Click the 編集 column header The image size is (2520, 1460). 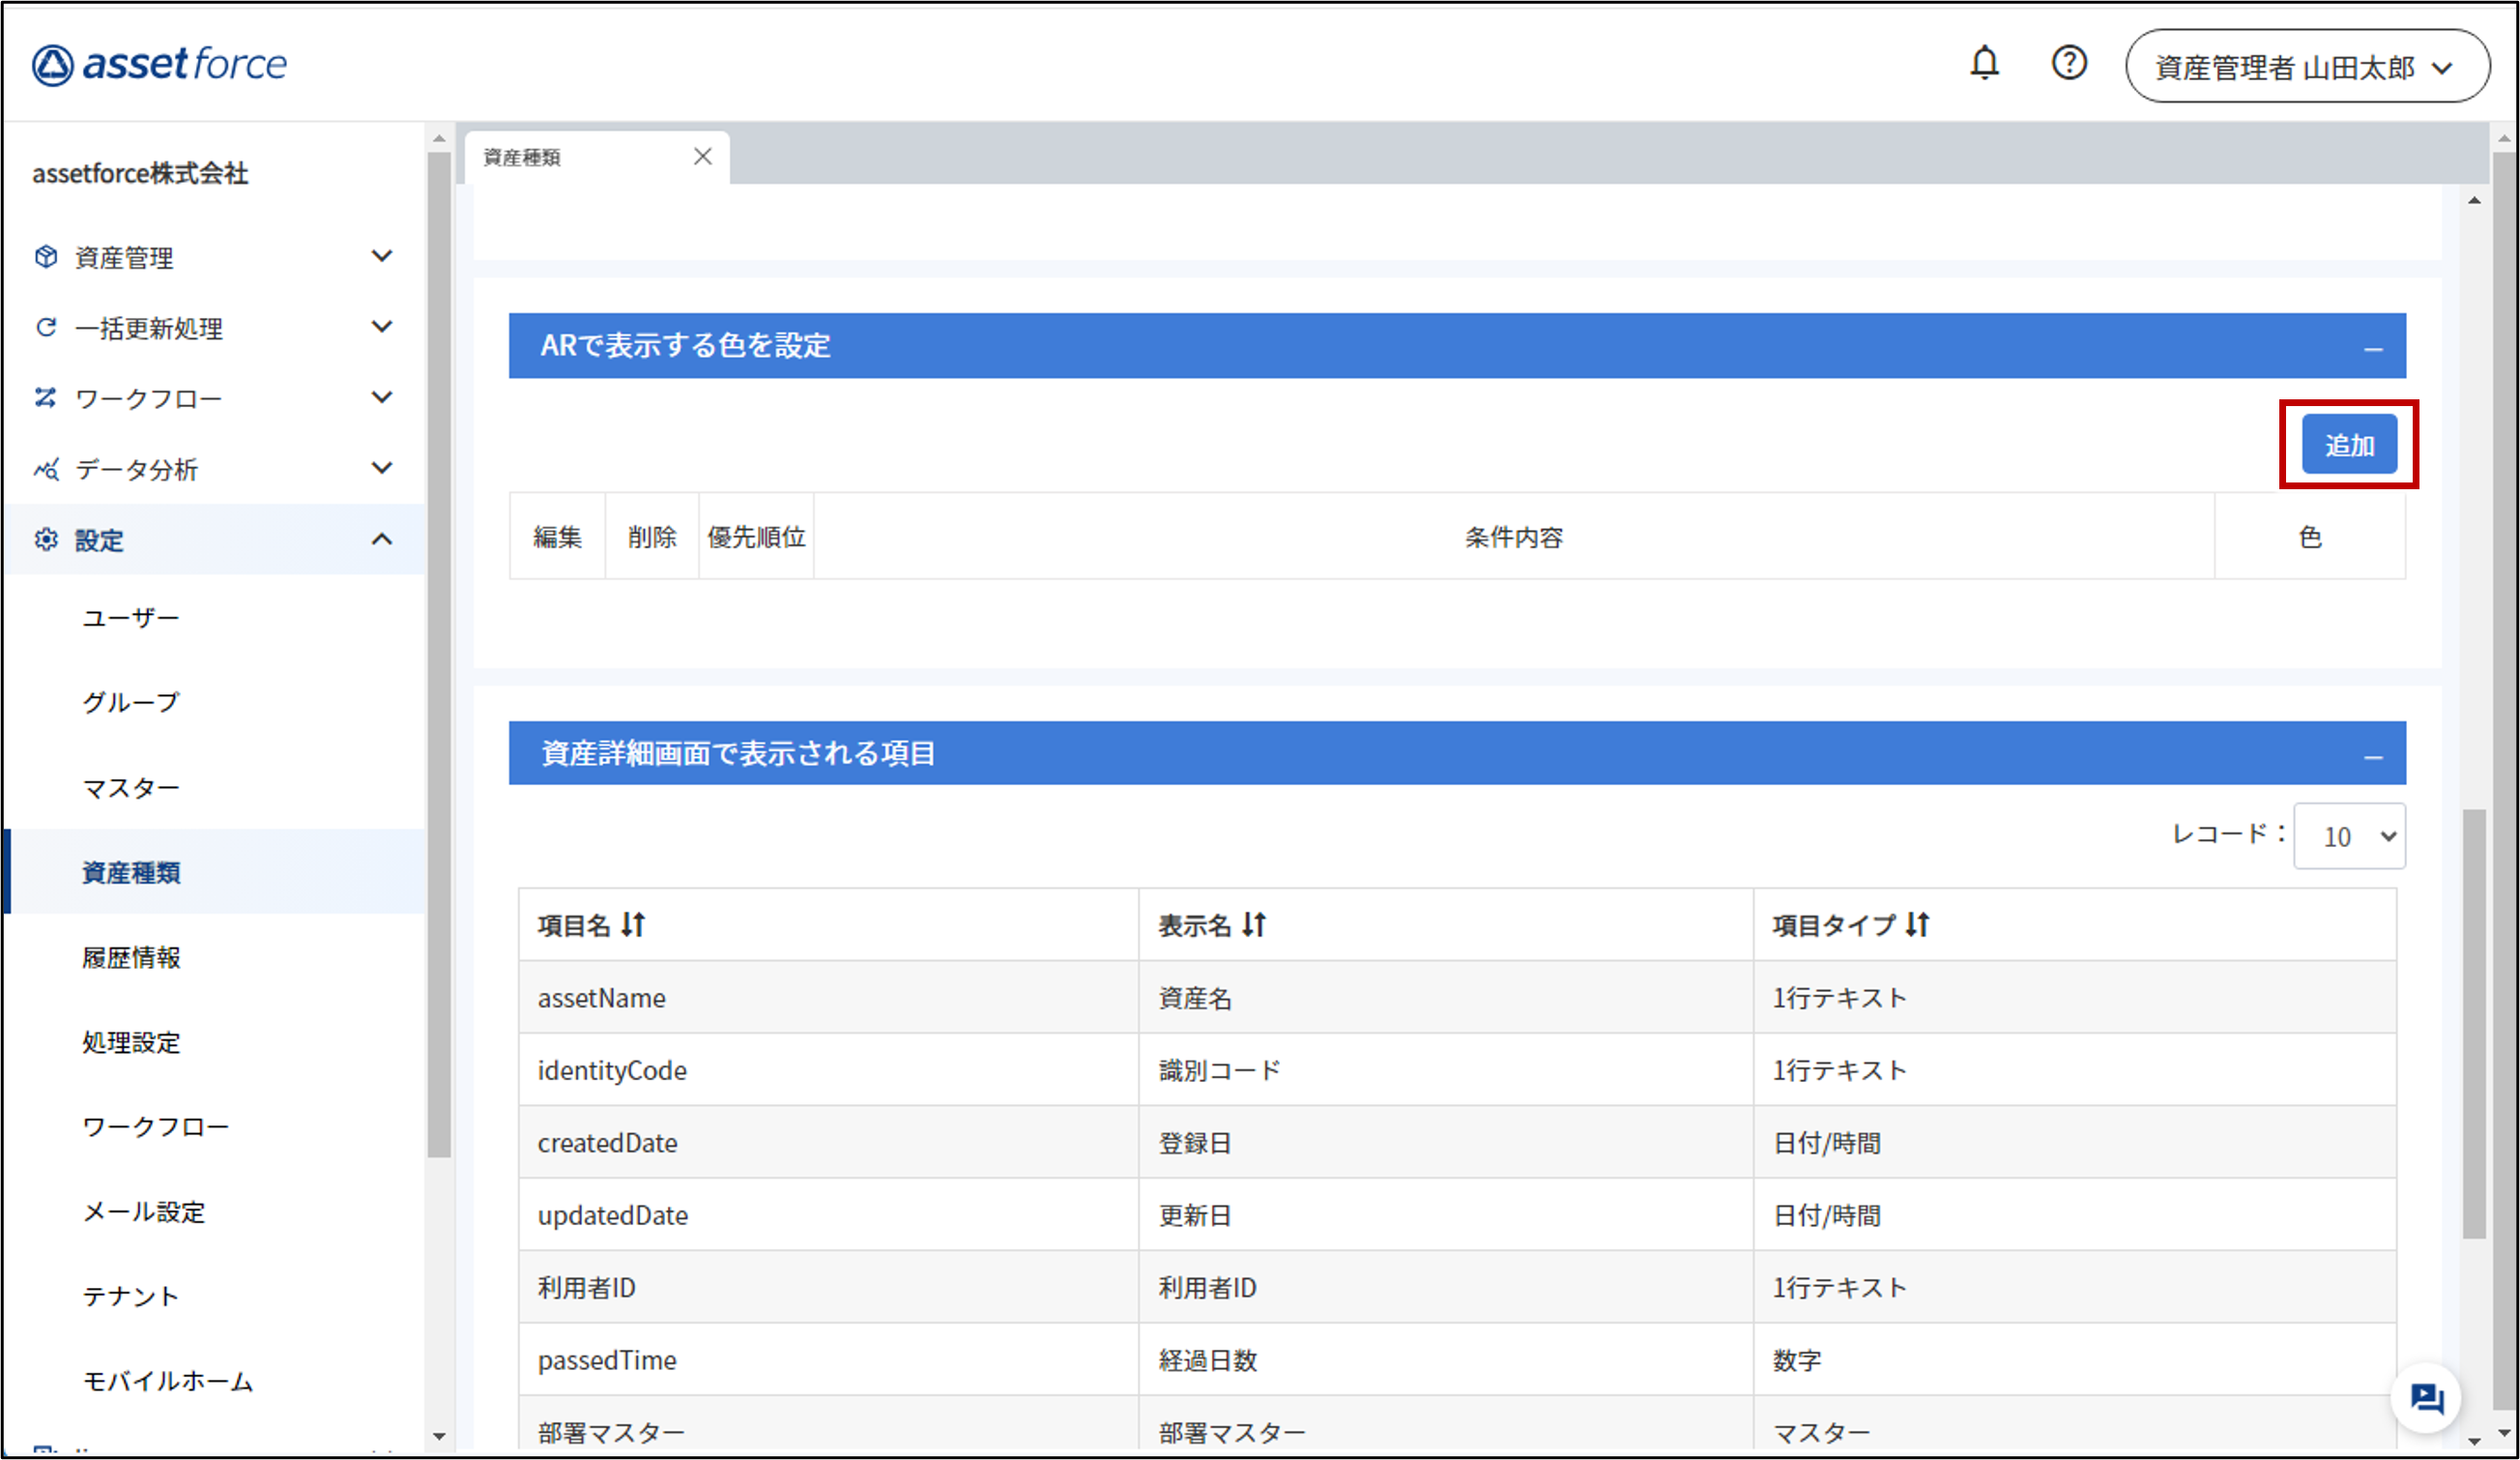coord(557,537)
